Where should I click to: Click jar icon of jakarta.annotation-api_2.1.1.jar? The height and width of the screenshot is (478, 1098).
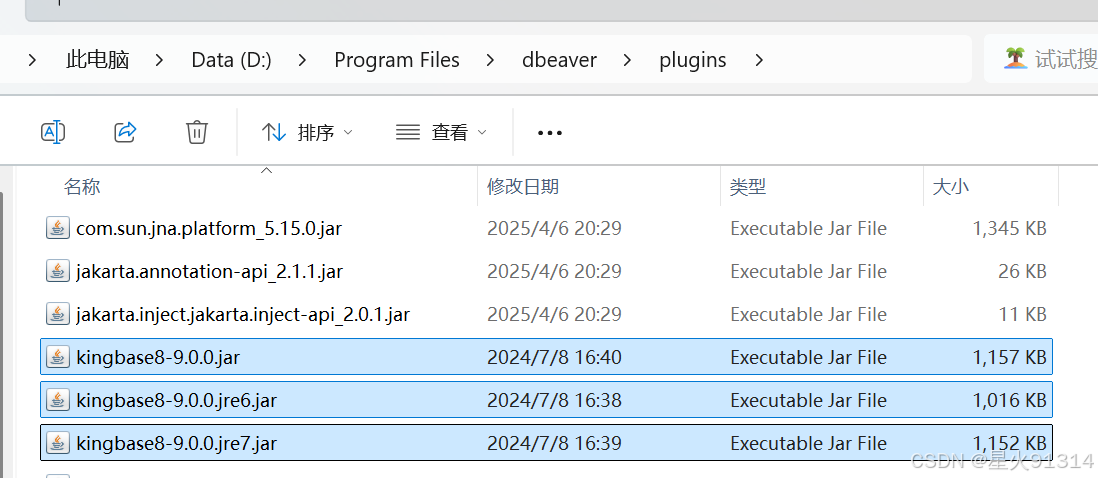coord(57,271)
